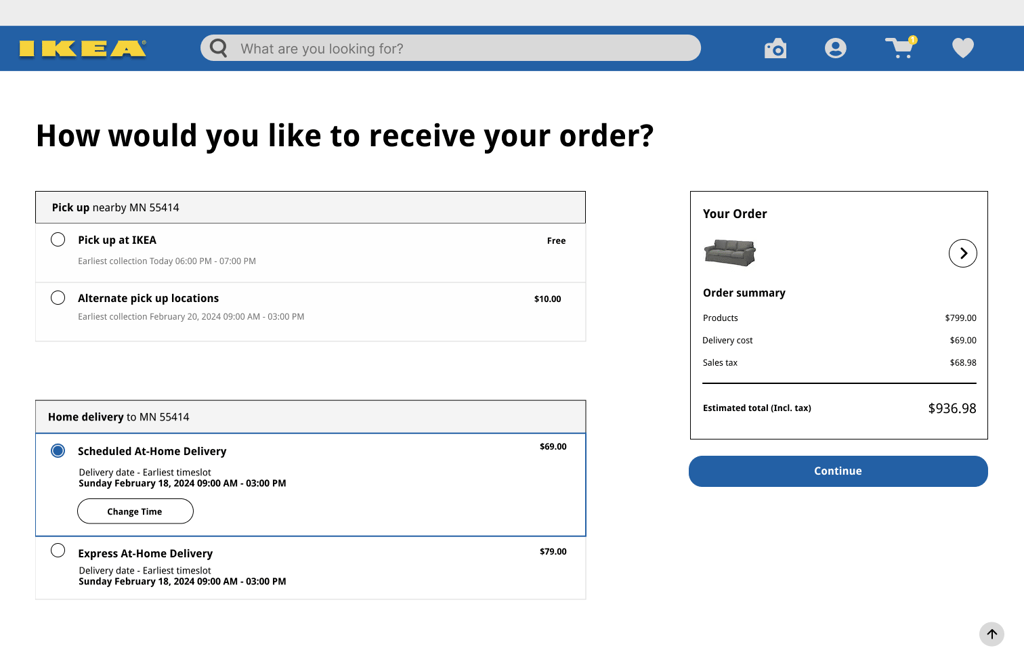Screen dimensions: 1024x665
Task: Click the Estimated total amount
Action: [x=952, y=408]
